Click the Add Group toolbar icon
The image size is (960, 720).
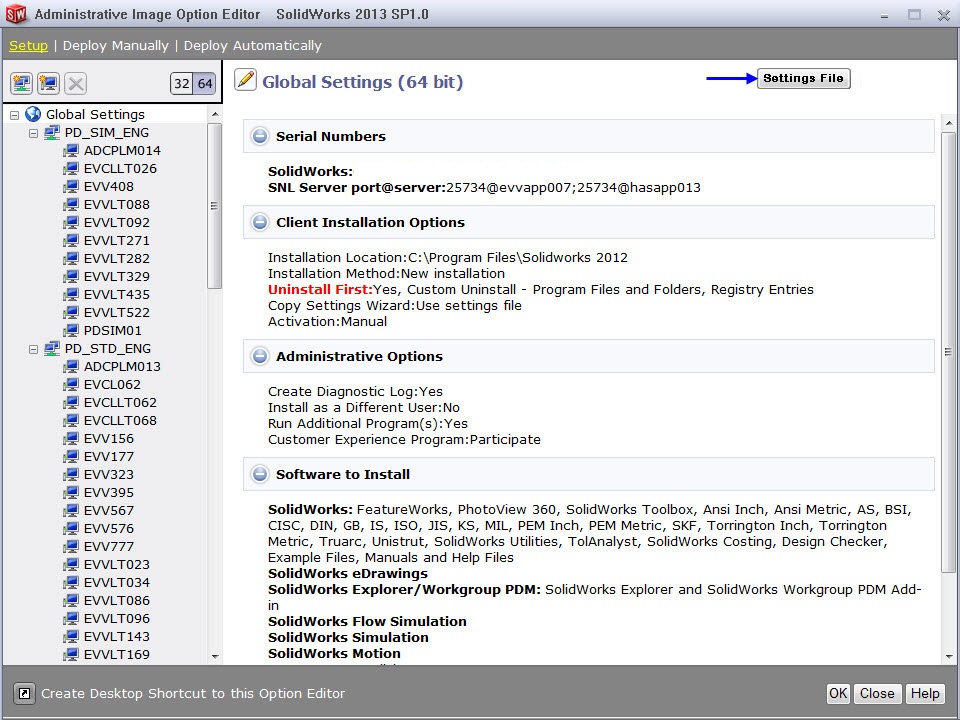coord(21,83)
